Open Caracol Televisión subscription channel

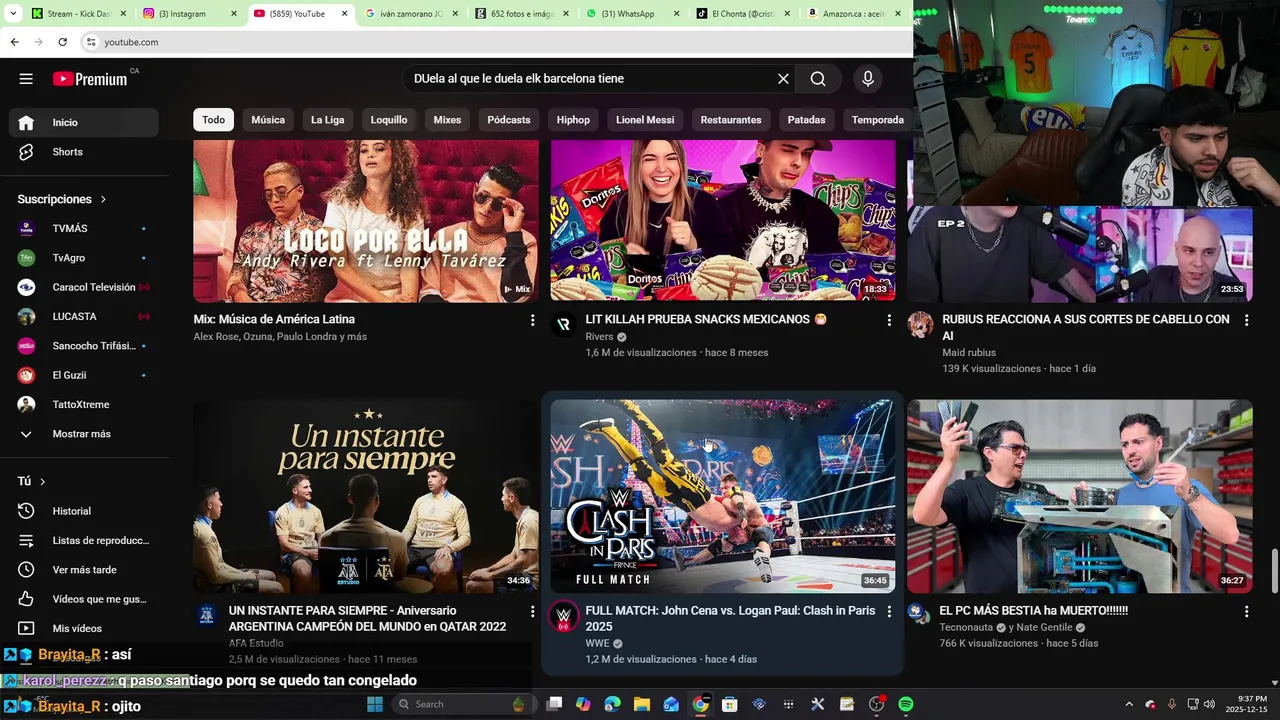(x=84, y=287)
